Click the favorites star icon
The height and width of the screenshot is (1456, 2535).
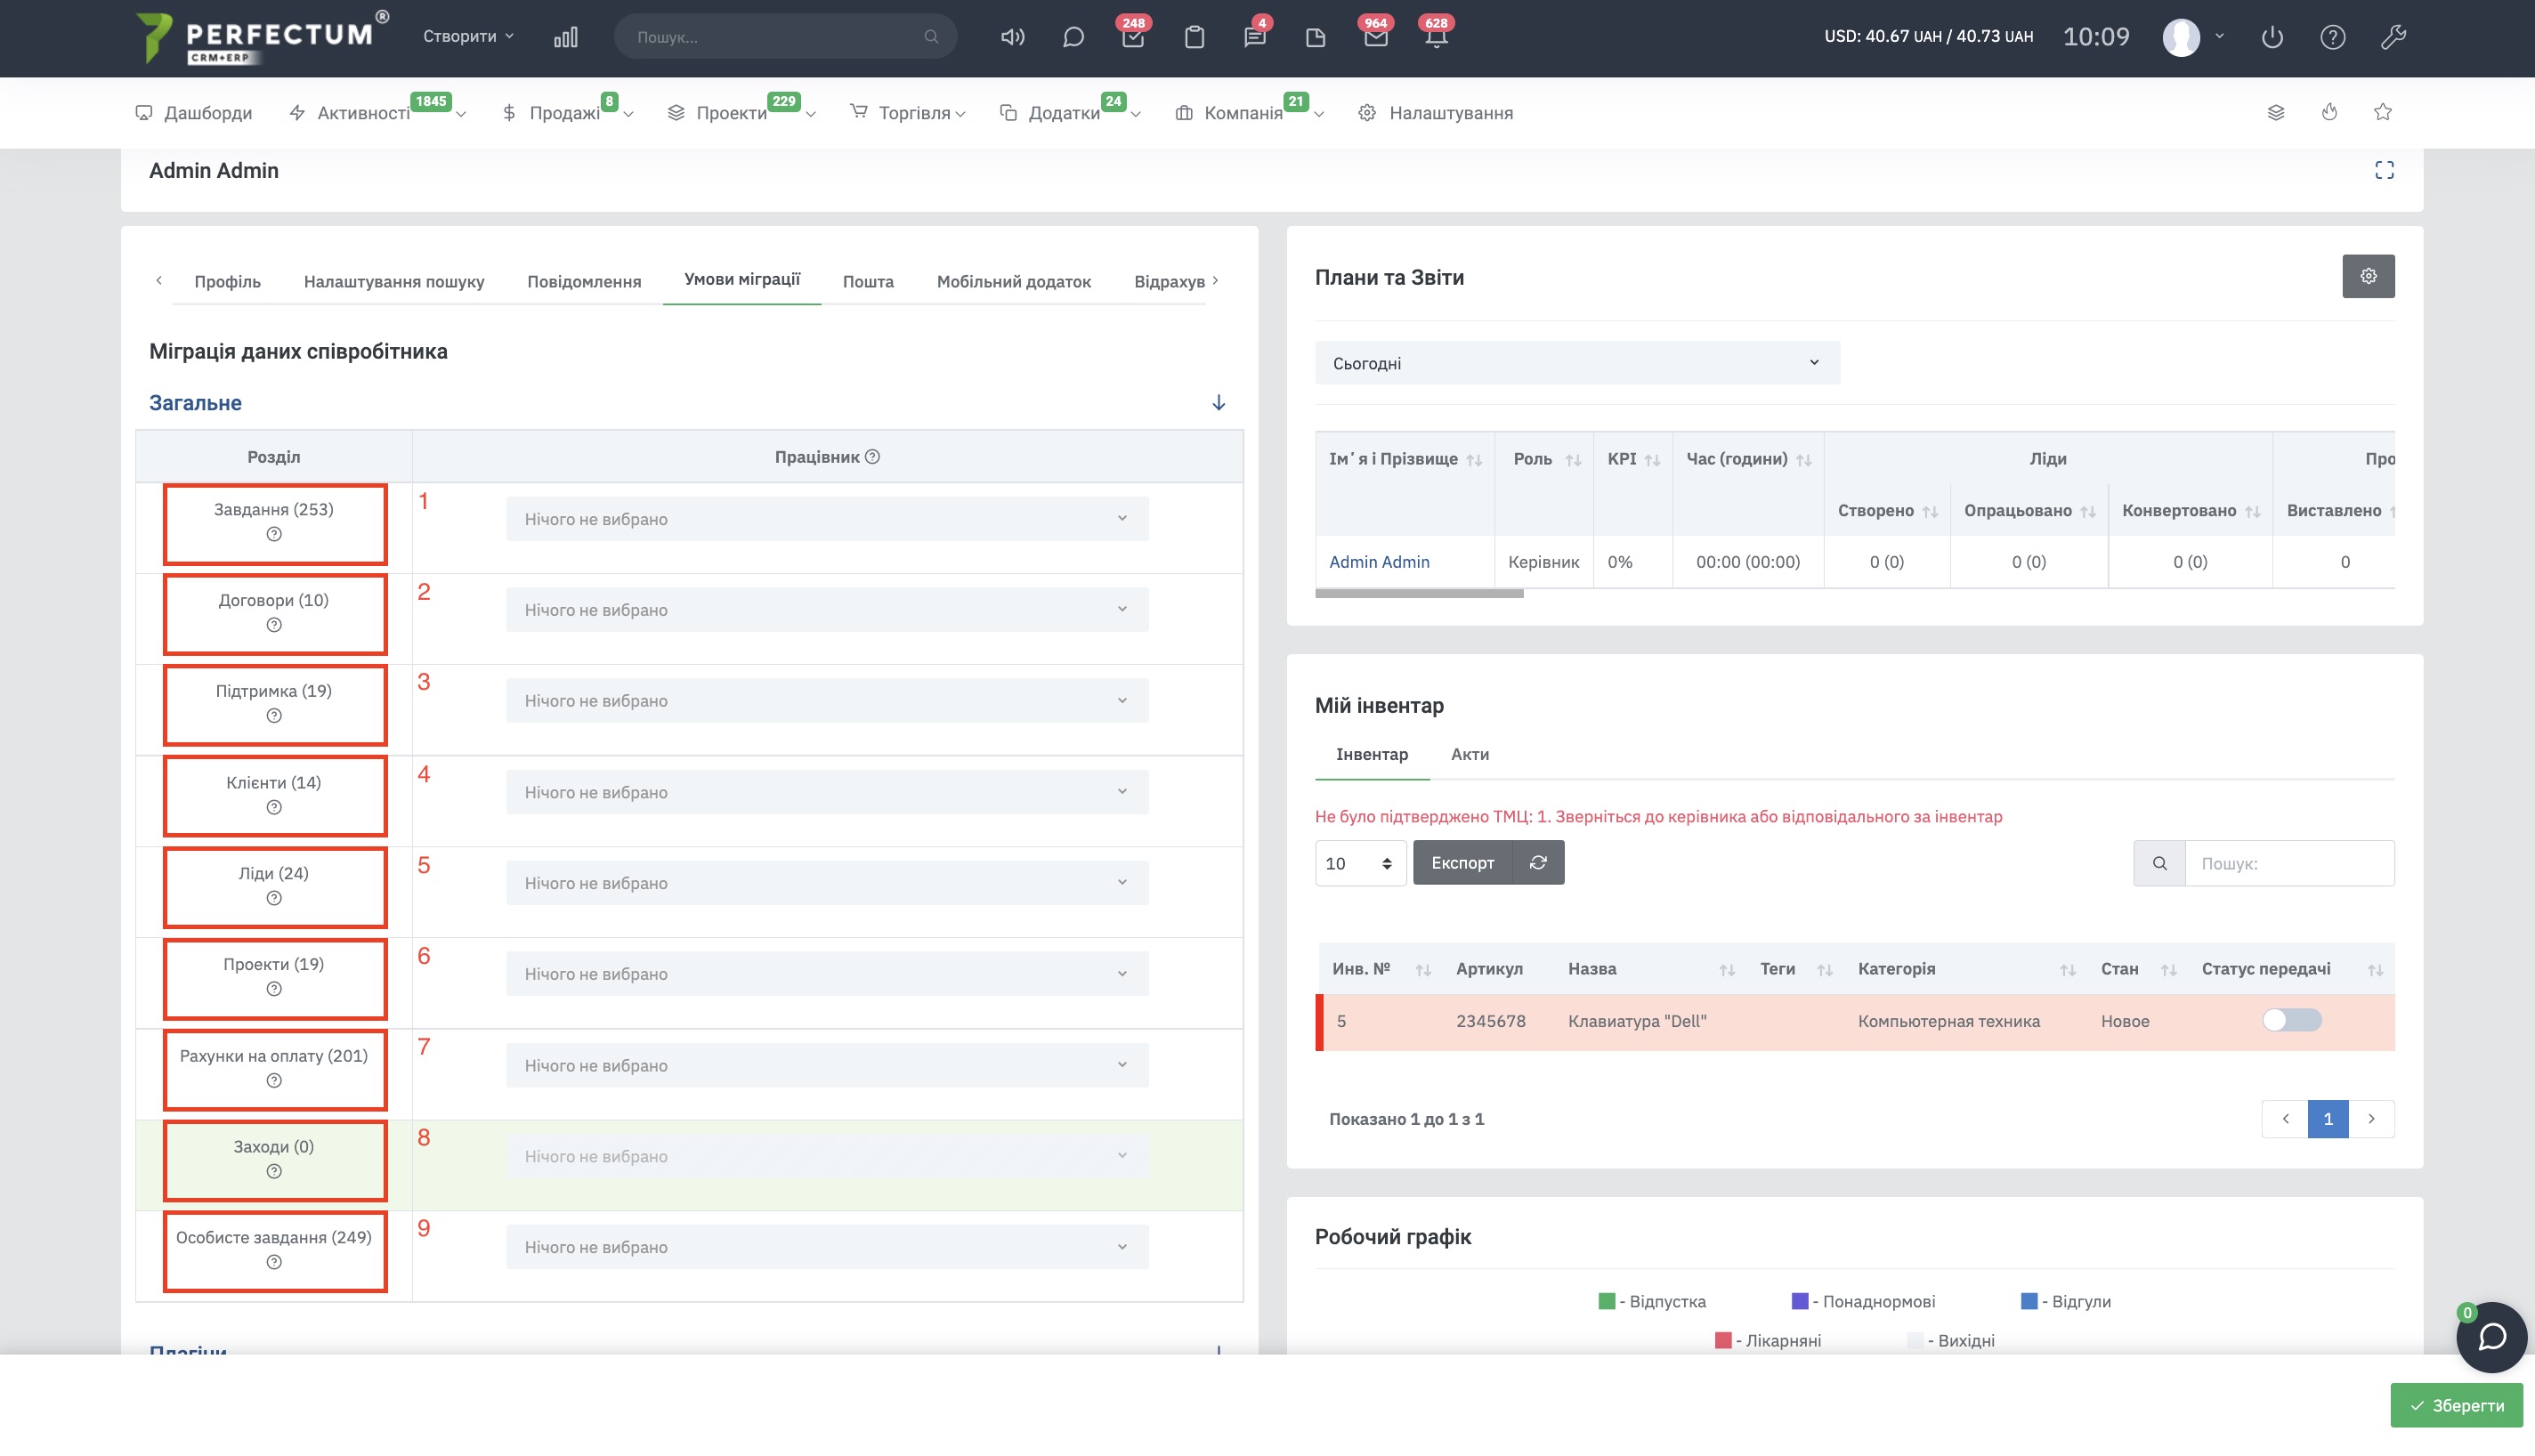tap(2383, 112)
